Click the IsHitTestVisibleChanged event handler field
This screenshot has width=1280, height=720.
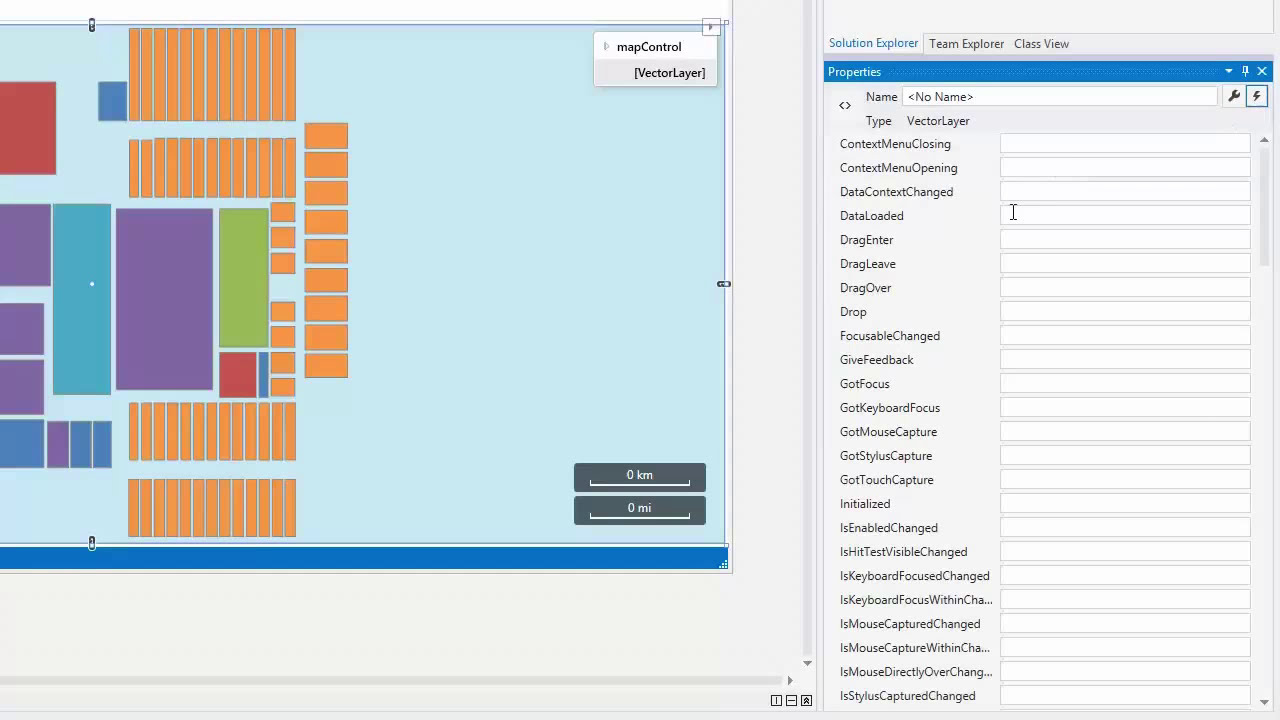1125,552
